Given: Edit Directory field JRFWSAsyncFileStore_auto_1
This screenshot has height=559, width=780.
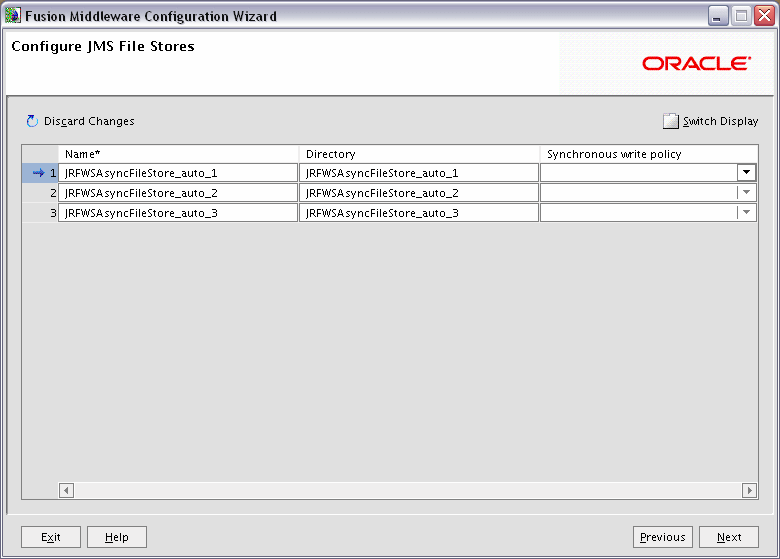Looking at the screenshot, I should tap(419, 173).
